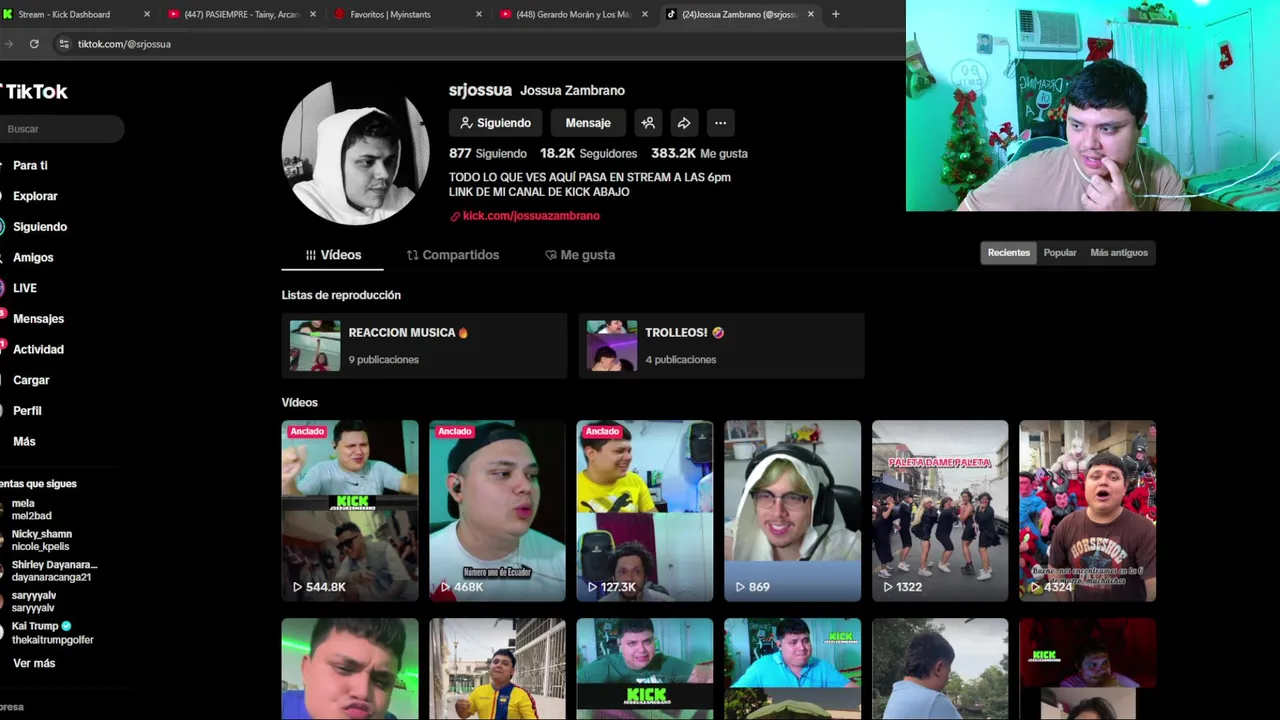Expand followed accounts with Ver más
1280x720 pixels.
coord(34,663)
